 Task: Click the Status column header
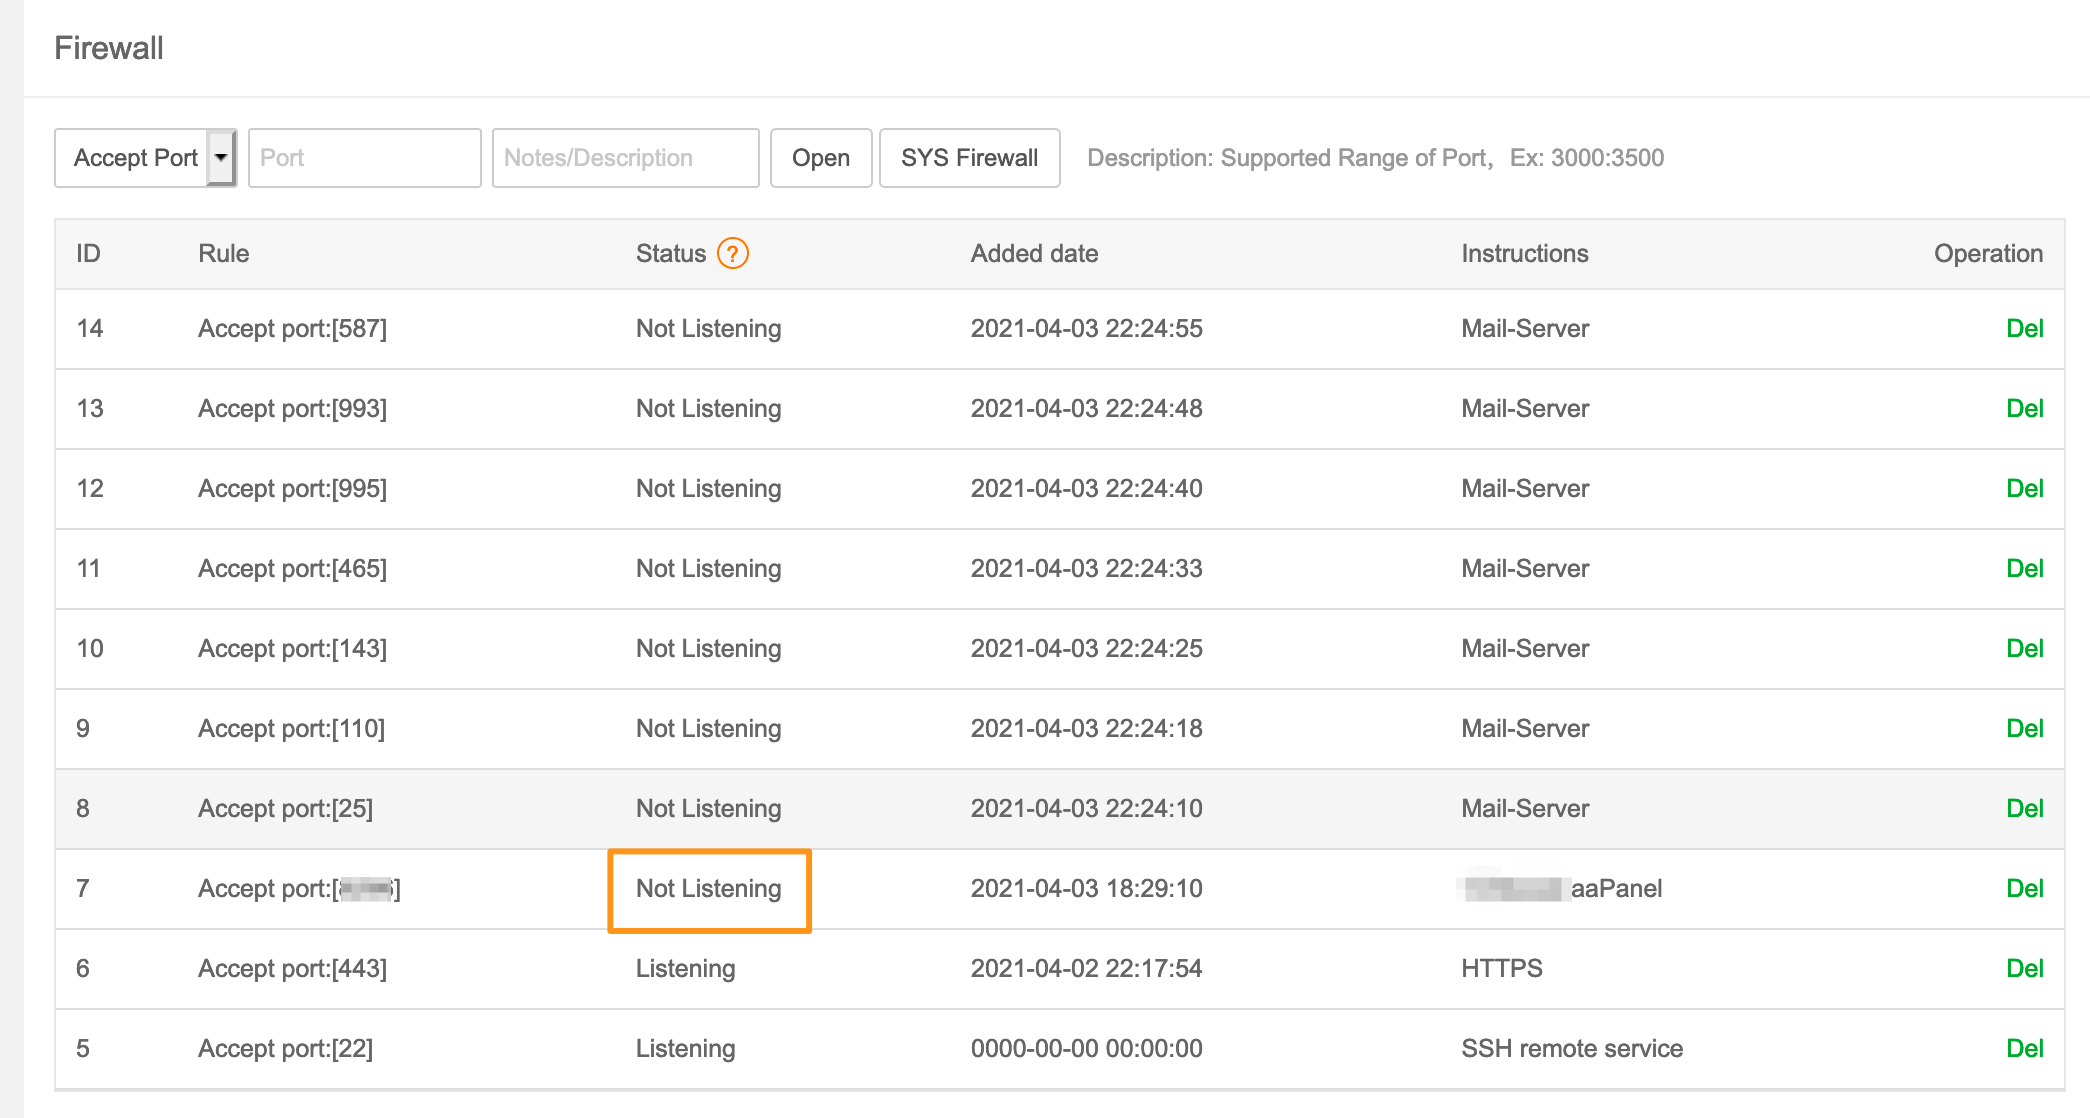(670, 254)
